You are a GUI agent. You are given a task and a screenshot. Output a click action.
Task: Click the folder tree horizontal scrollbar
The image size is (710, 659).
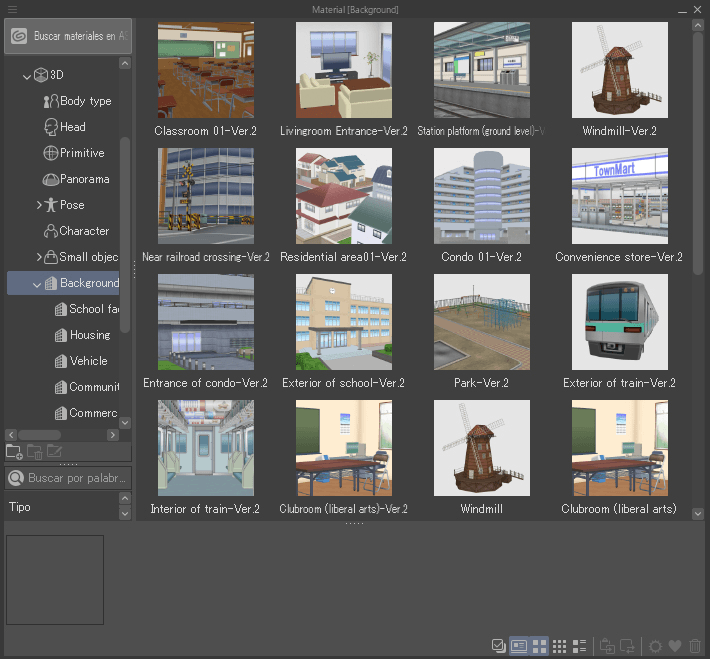tap(40, 435)
